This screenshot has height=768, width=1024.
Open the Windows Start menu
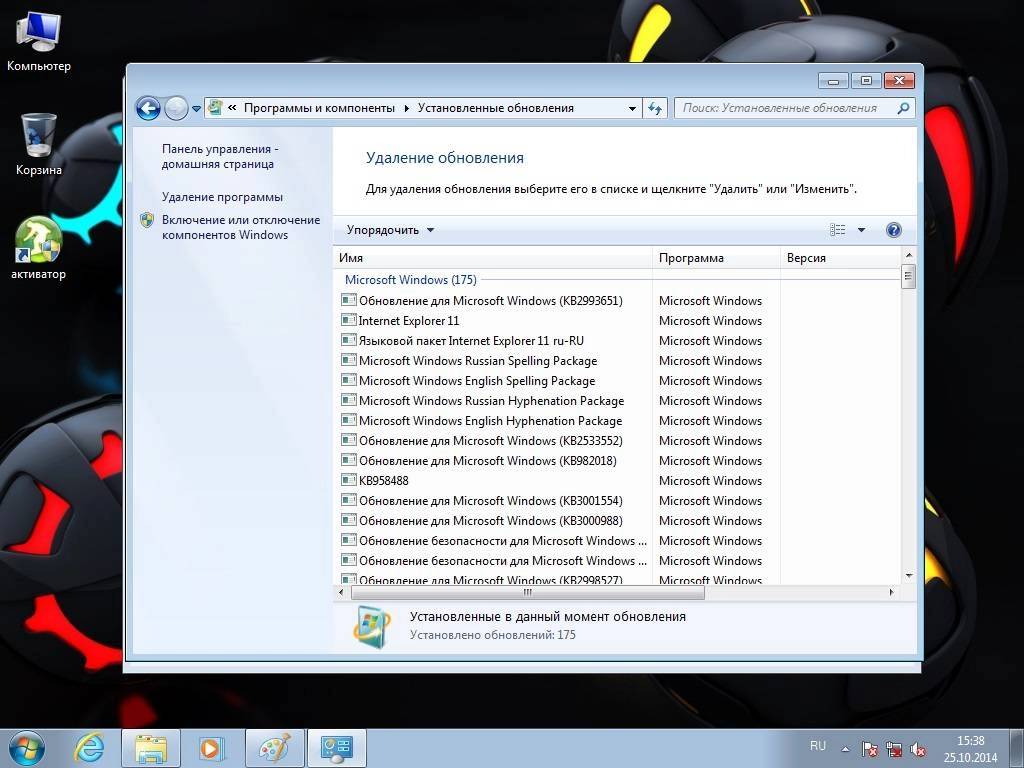pos(27,748)
